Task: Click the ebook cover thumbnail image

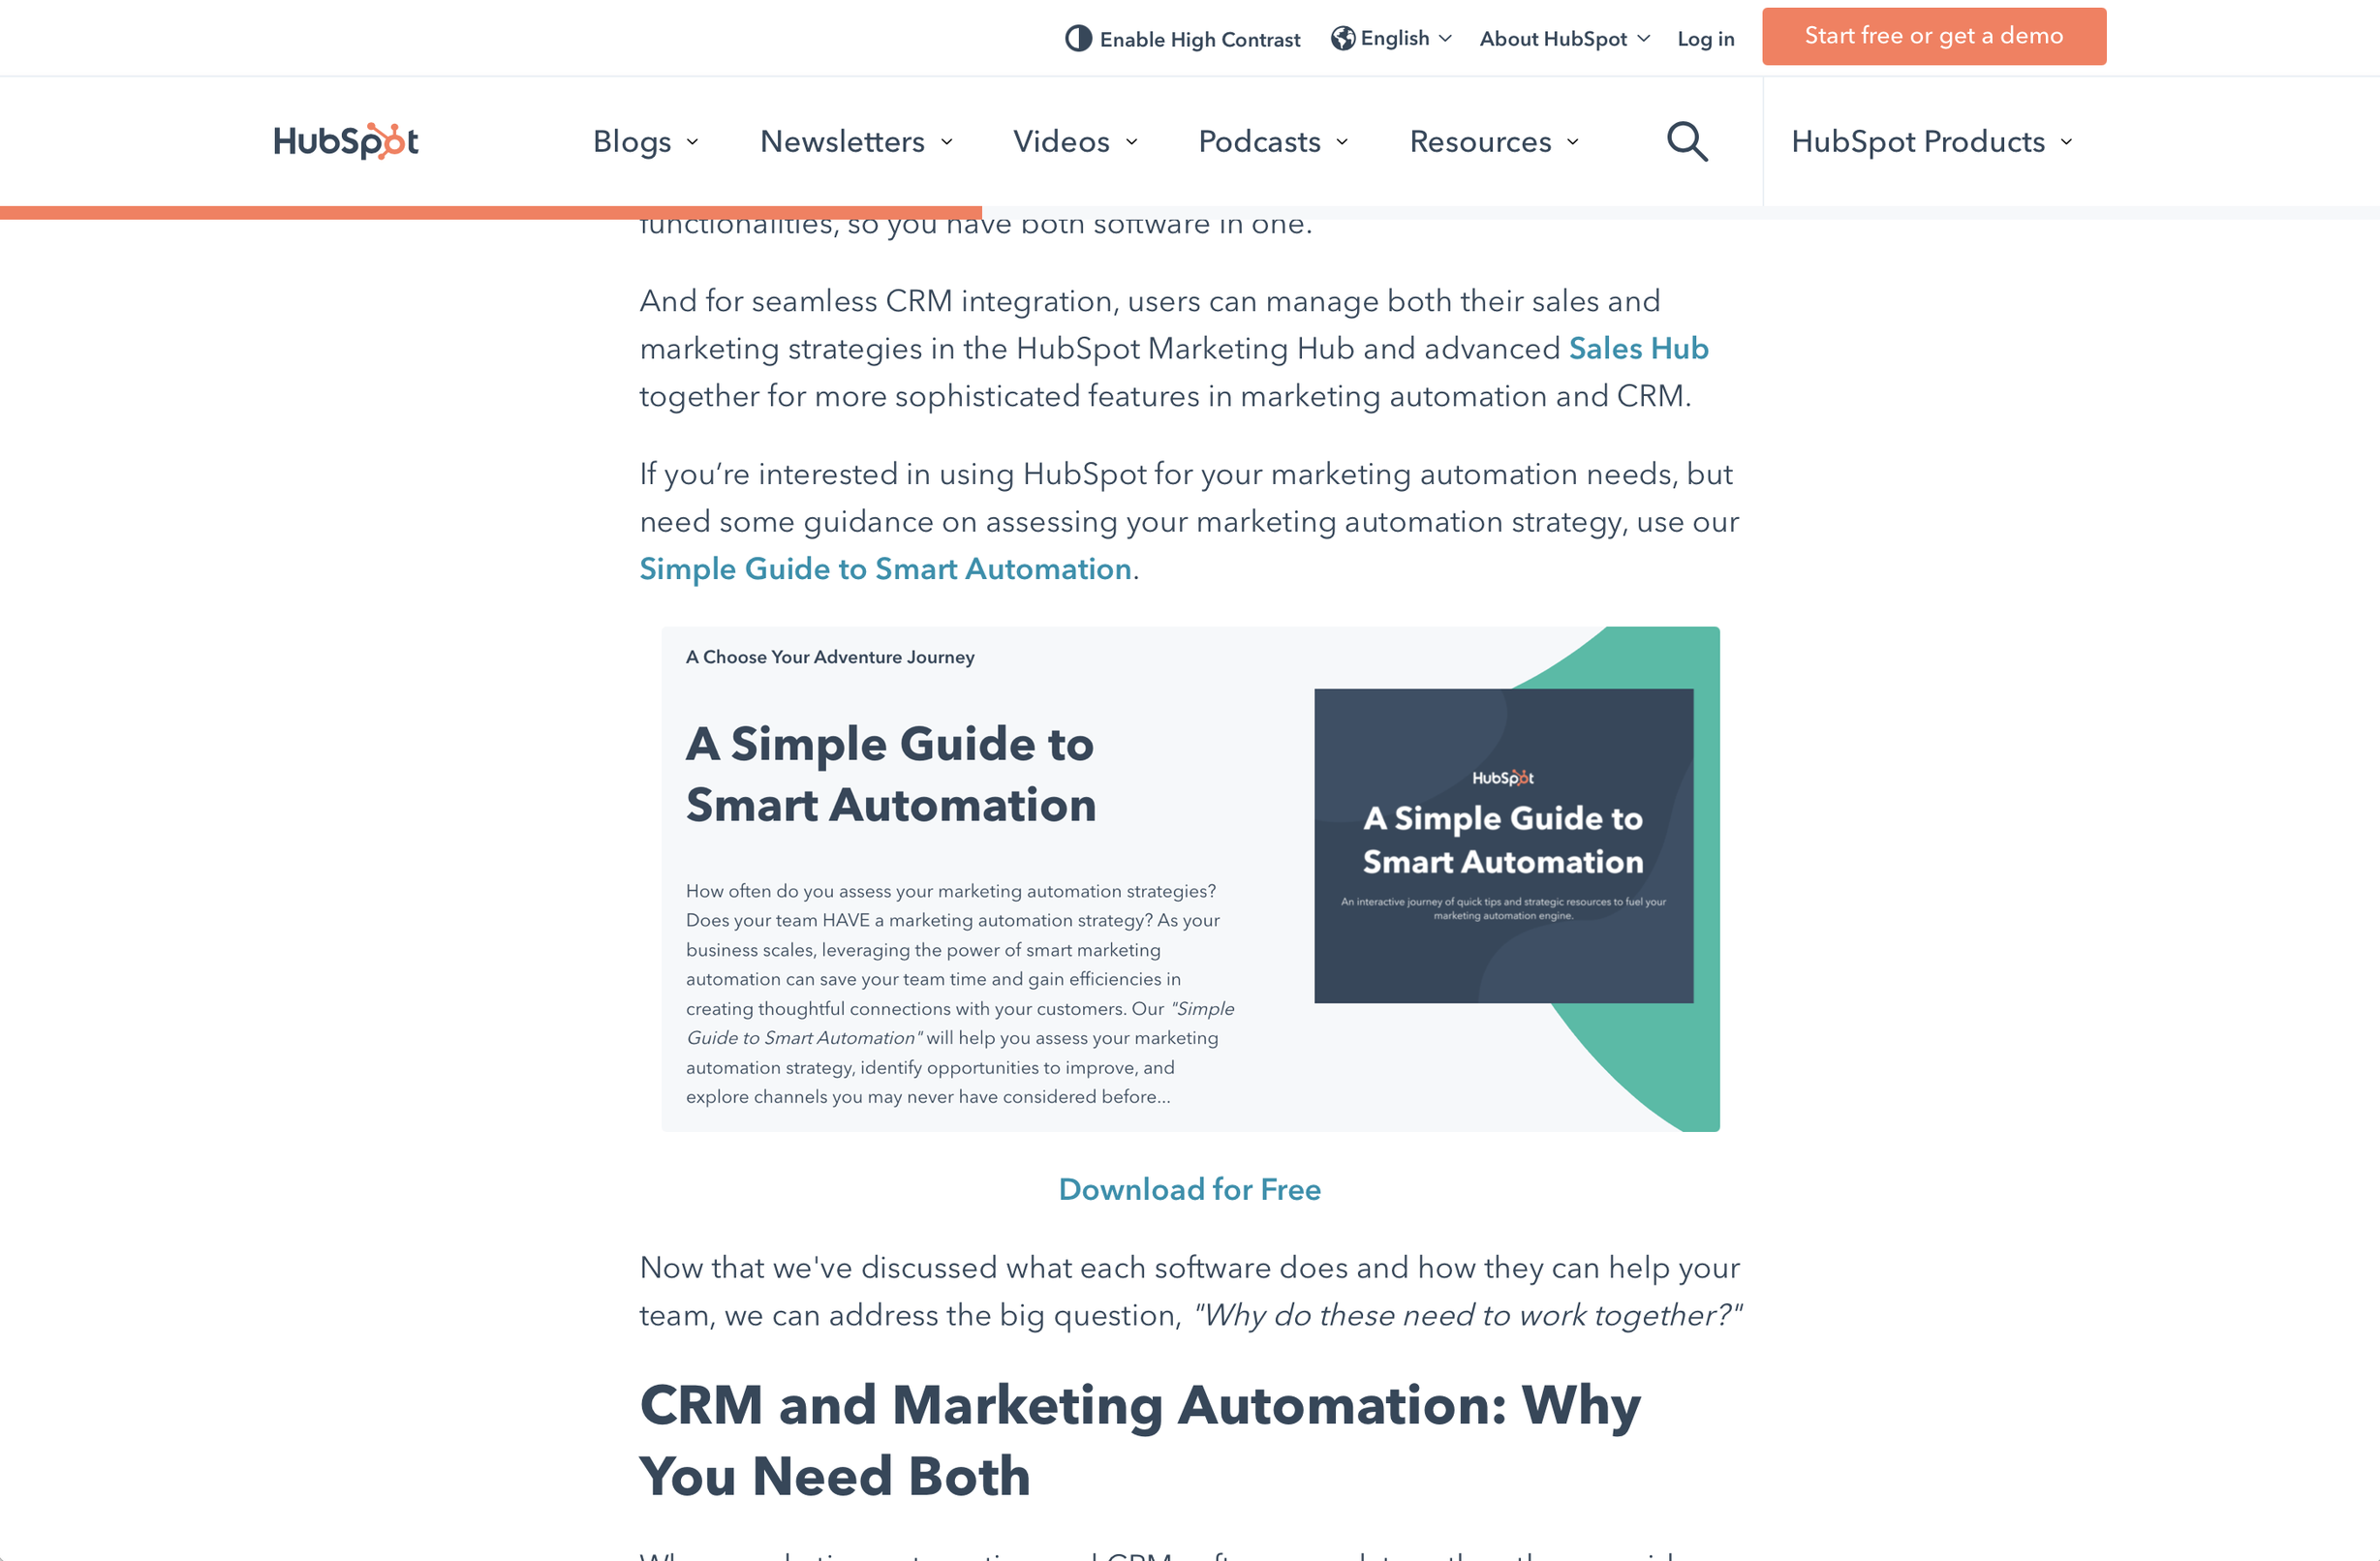Action: (x=1503, y=845)
